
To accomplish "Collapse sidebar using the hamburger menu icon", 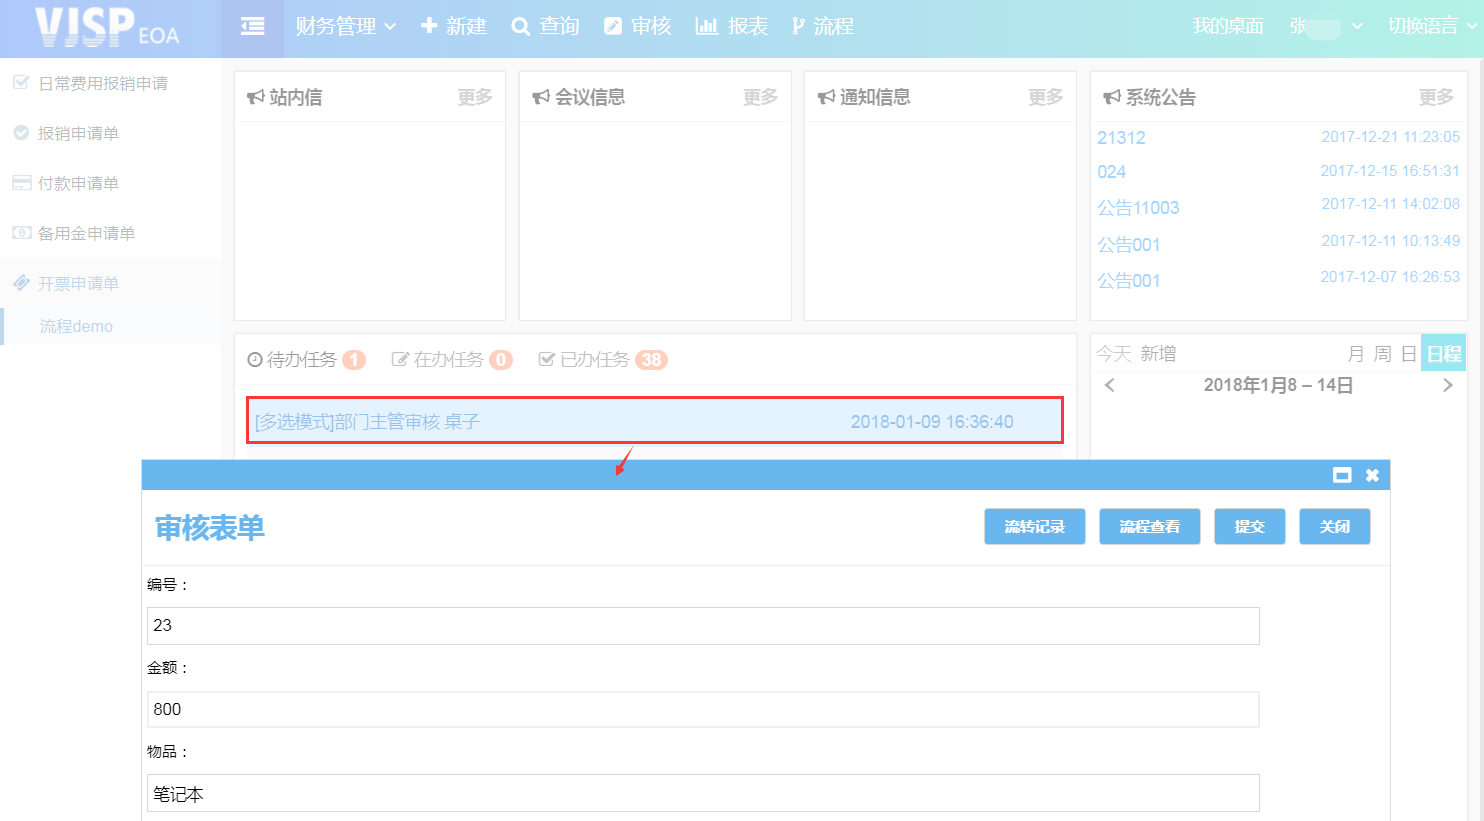I will pos(253,27).
